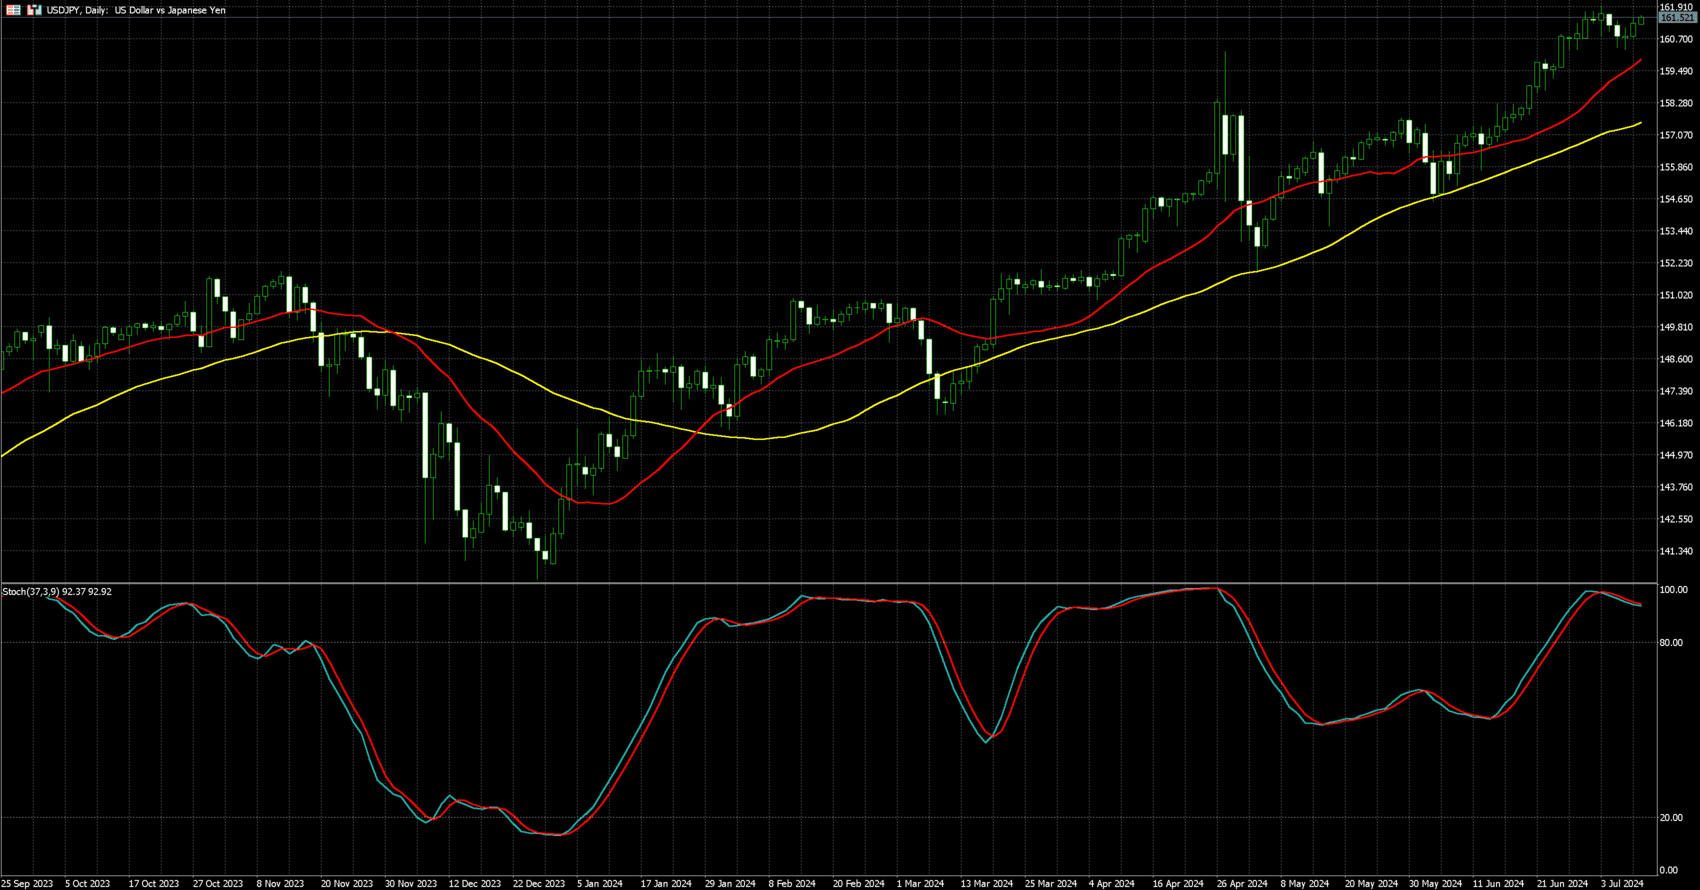Viewport: 1700px width, 890px height.
Task: Open the Depth of Market chart icon
Action: coord(34,10)
